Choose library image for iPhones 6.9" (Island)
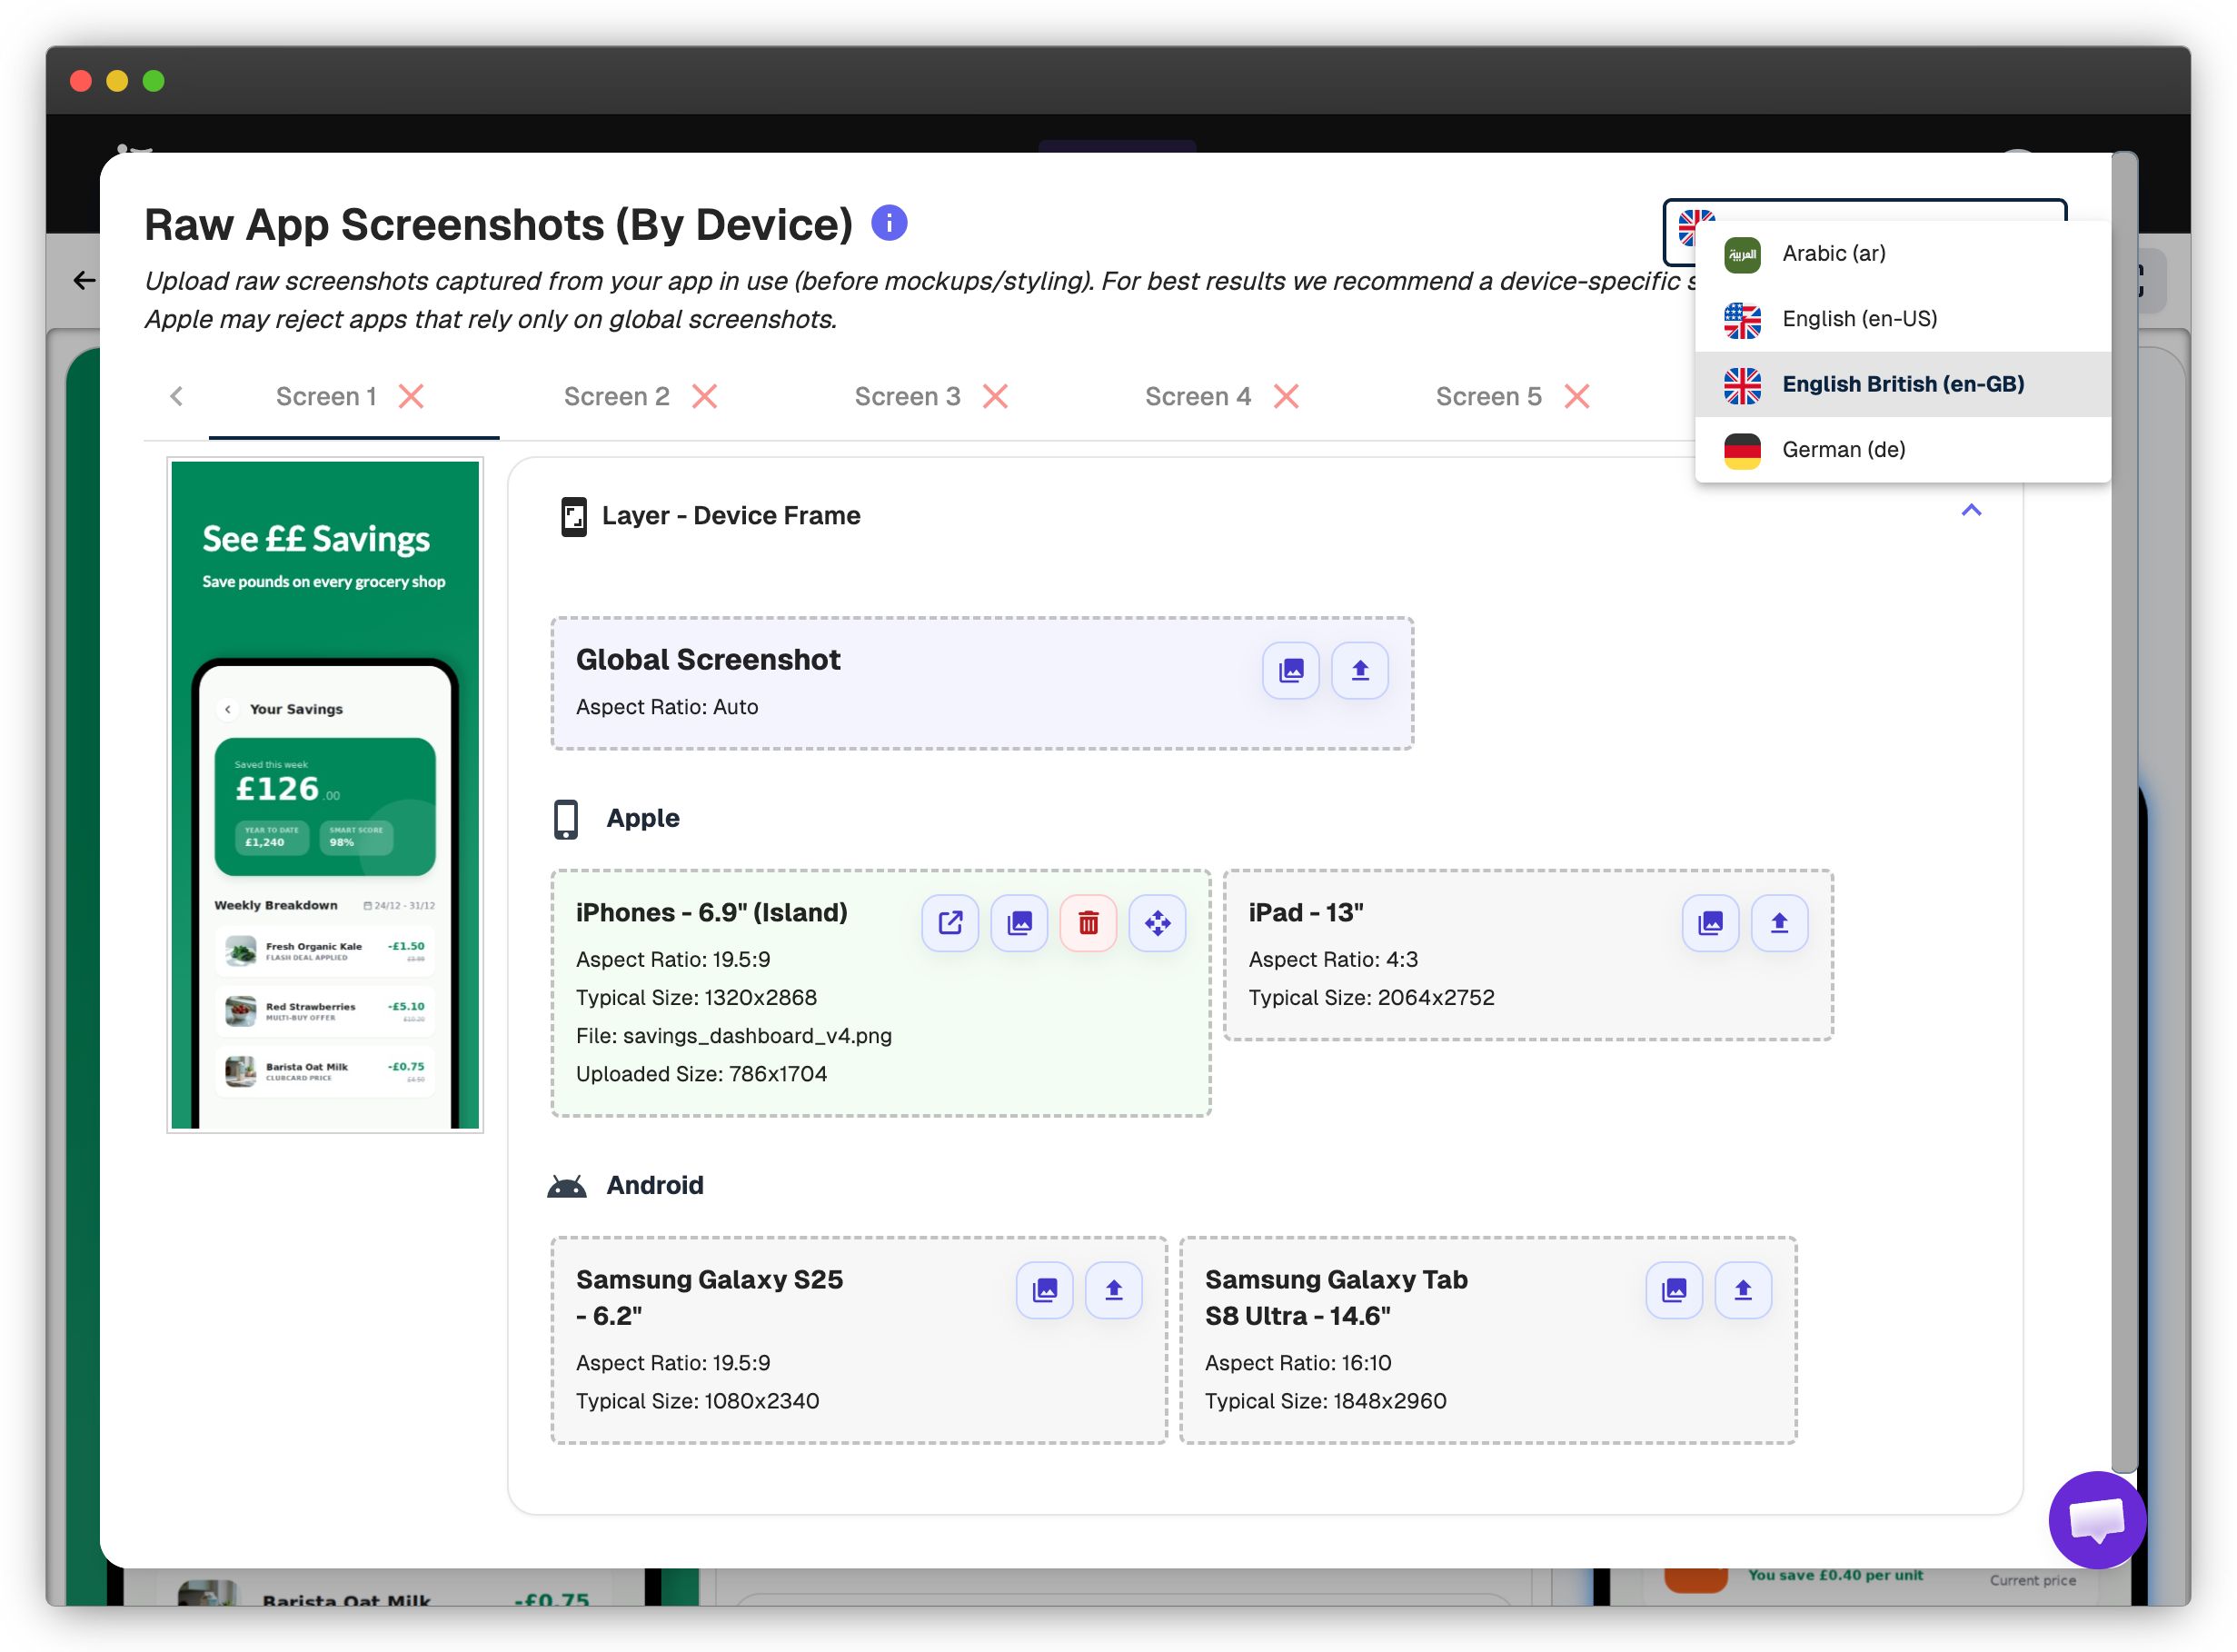The image size is (2237, 1652). (1019, 922)
